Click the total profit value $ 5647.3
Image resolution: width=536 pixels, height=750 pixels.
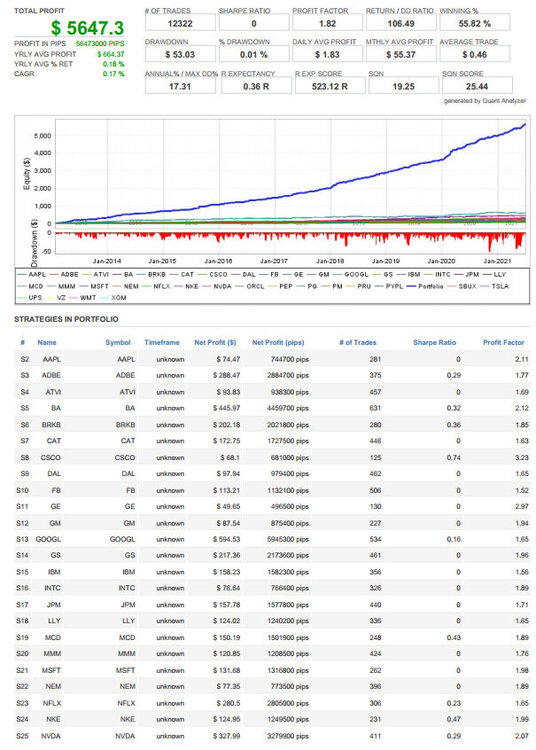click(88, 28)
